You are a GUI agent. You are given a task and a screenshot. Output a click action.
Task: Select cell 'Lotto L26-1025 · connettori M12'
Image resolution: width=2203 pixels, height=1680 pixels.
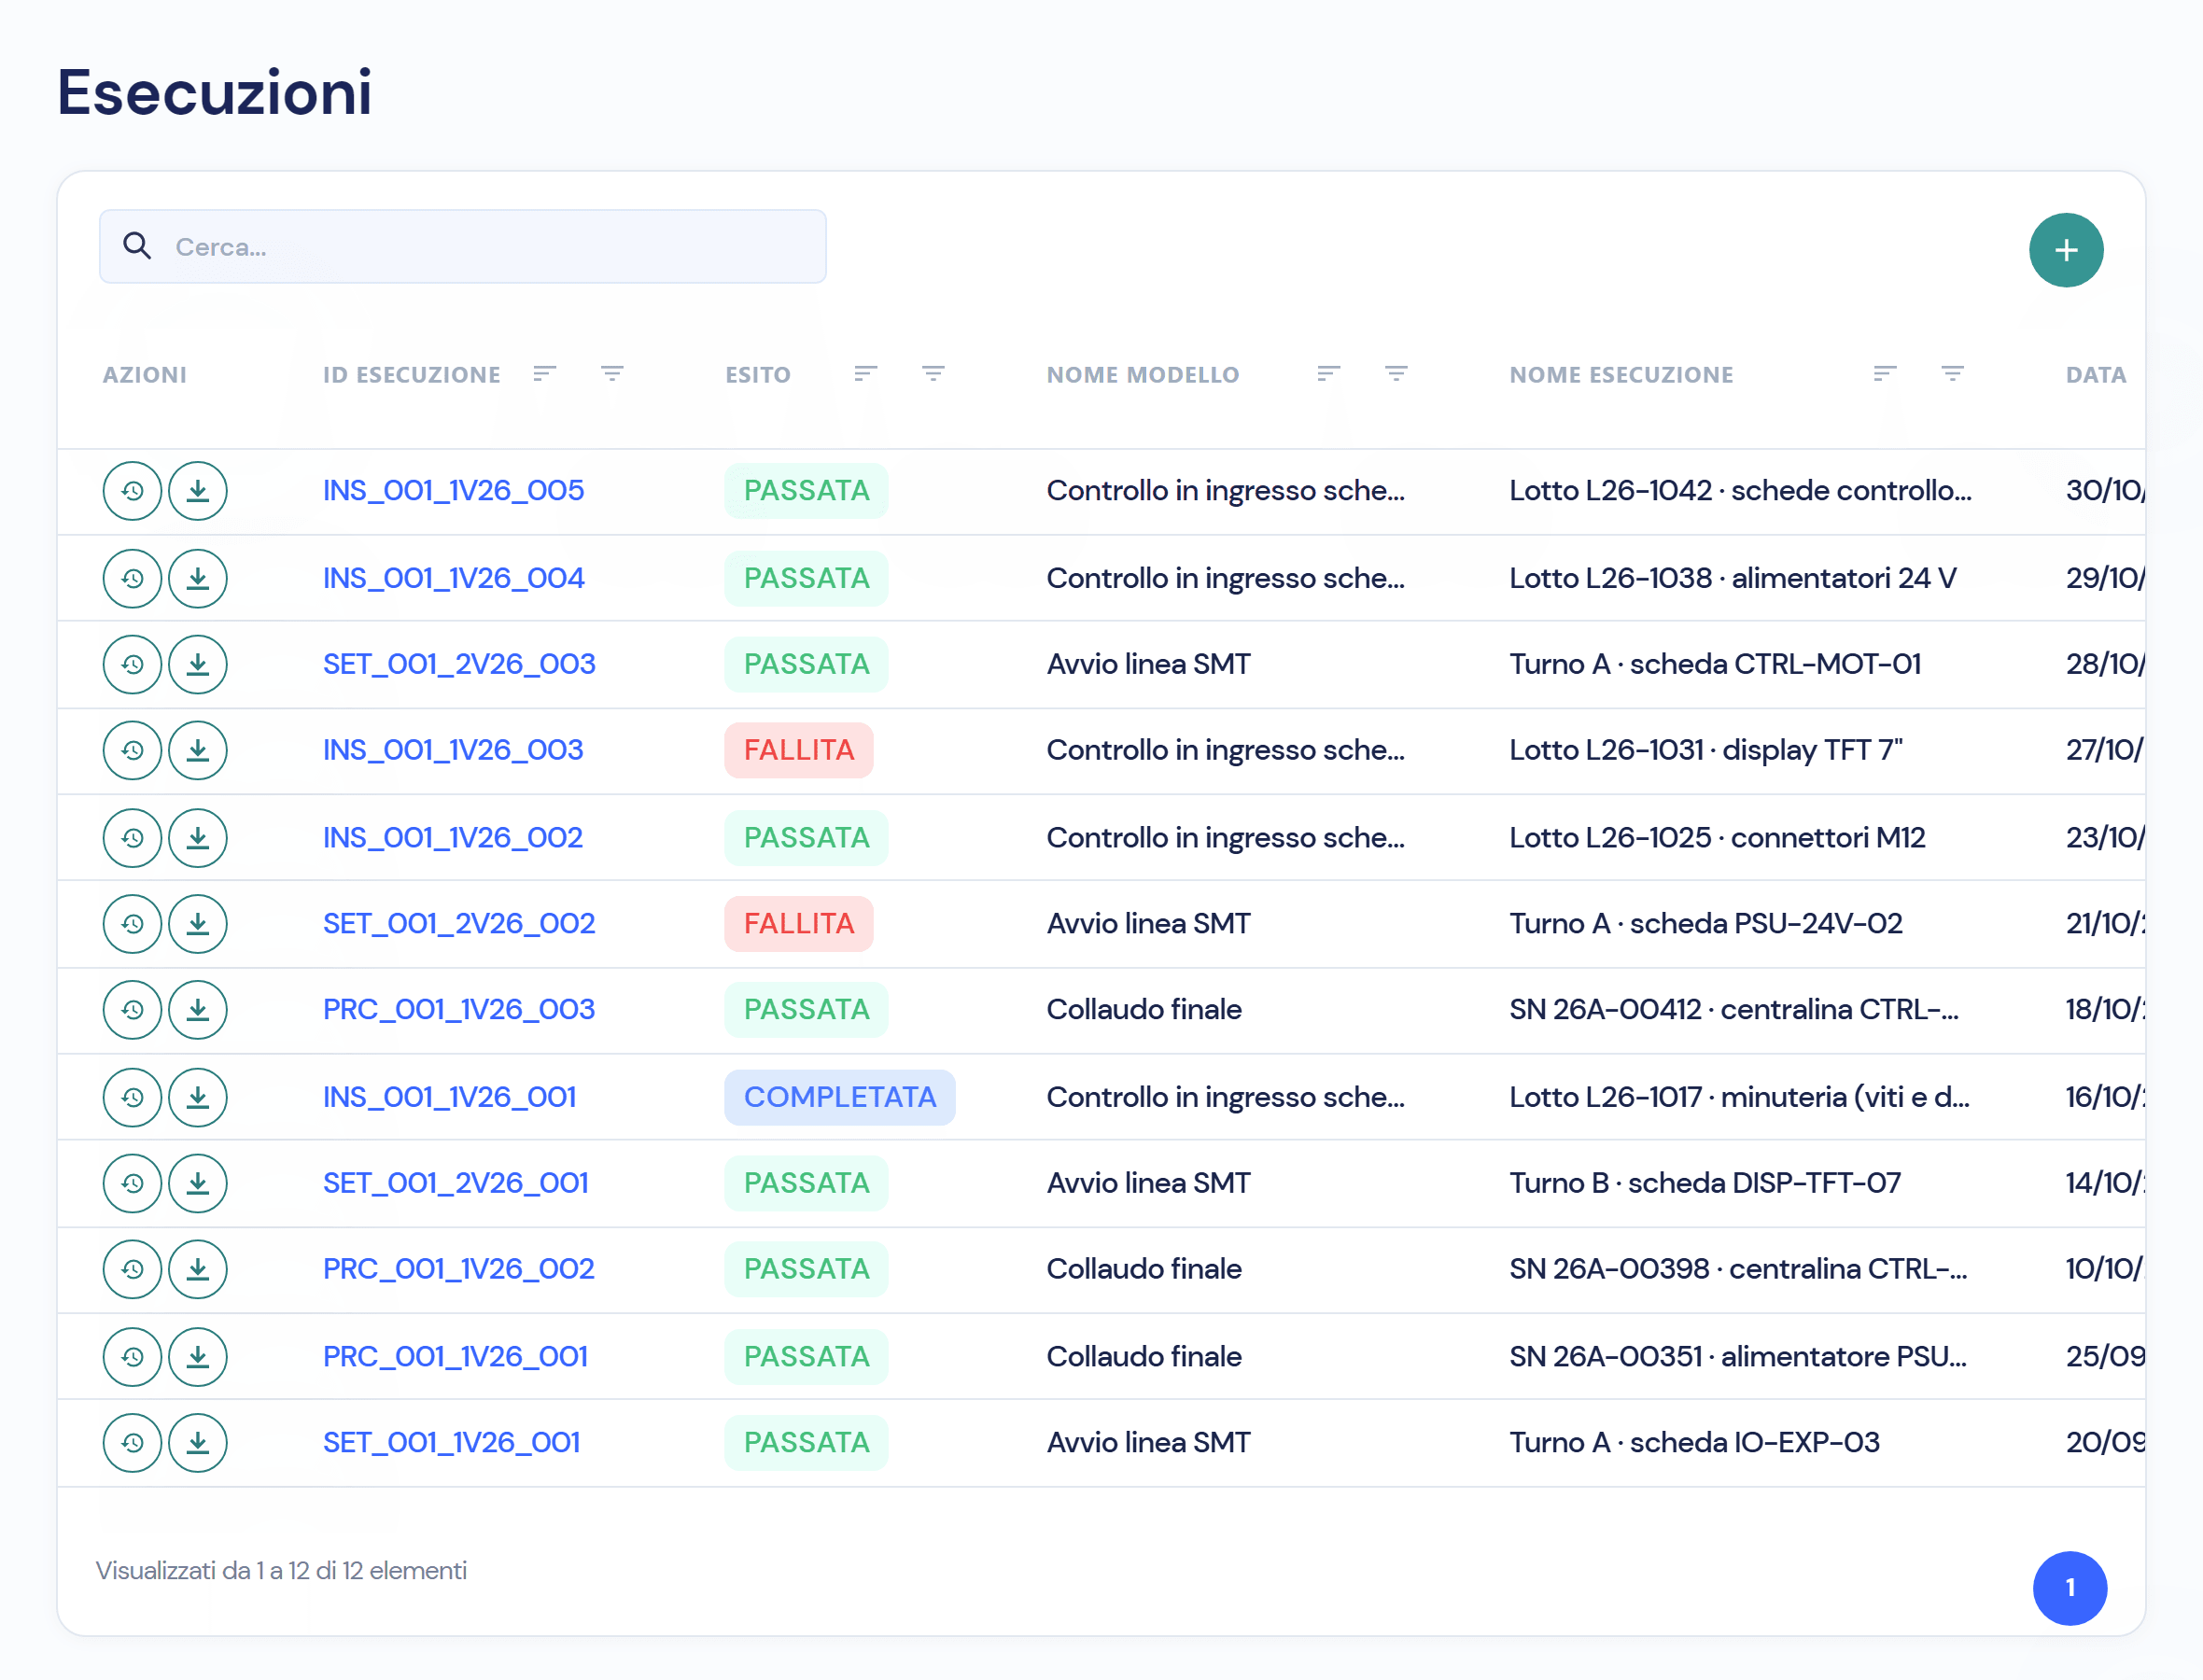[x=1717, y=838]
